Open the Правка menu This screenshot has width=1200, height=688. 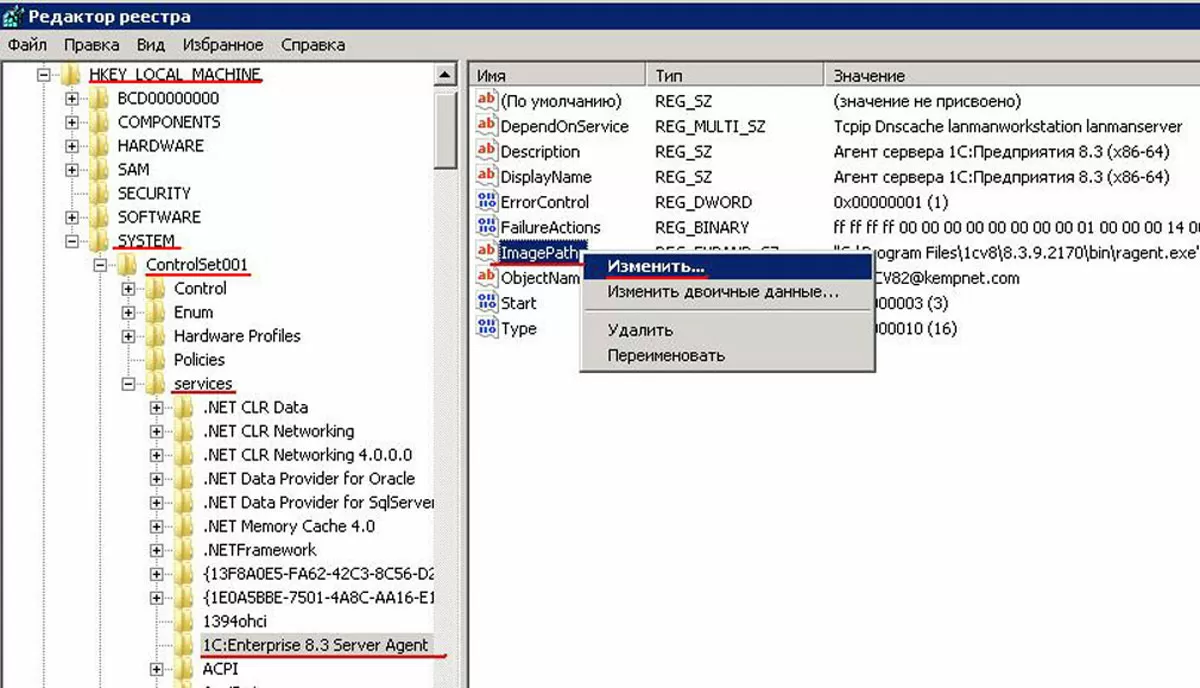pos(92,45)
